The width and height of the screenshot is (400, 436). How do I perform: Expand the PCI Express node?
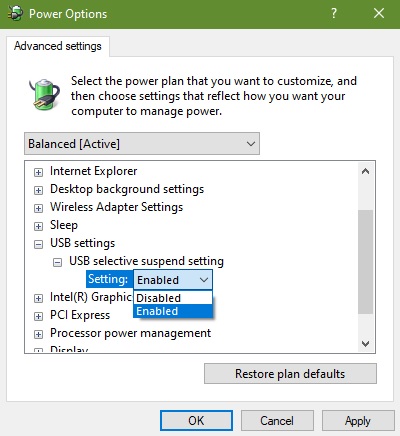tap(38, 316)
